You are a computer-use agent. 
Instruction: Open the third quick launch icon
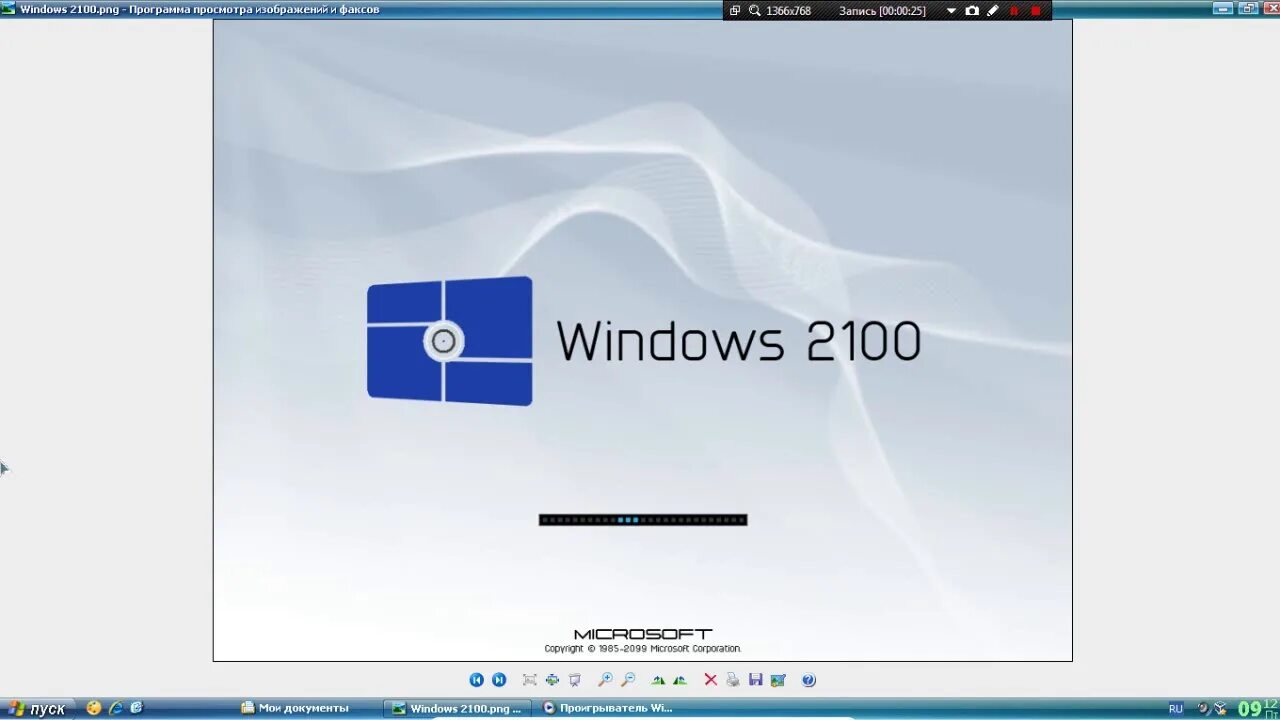137,708
